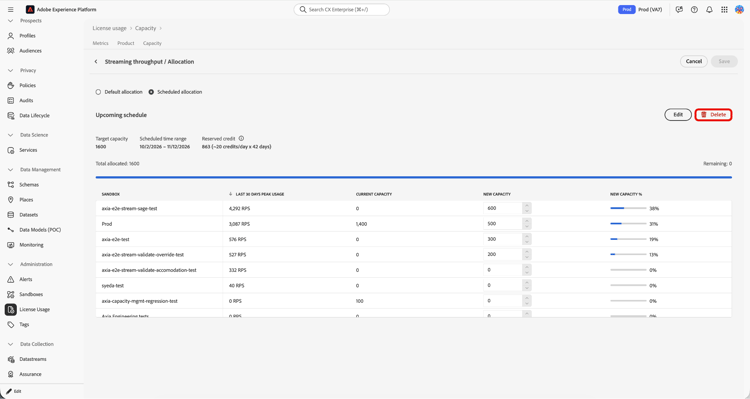This screenshot has width=750, height=399.
Task: Open the user profile avatar
Action: (739, 10)
